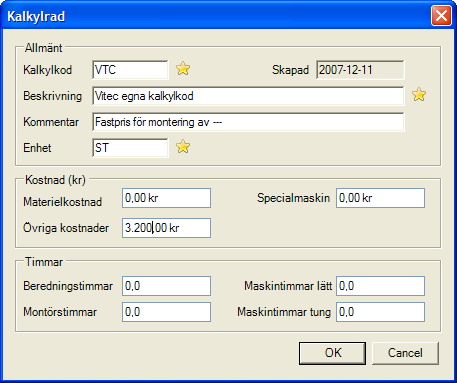
Task: Click the Maskintimmar tung field
Action: coord(380,312)
